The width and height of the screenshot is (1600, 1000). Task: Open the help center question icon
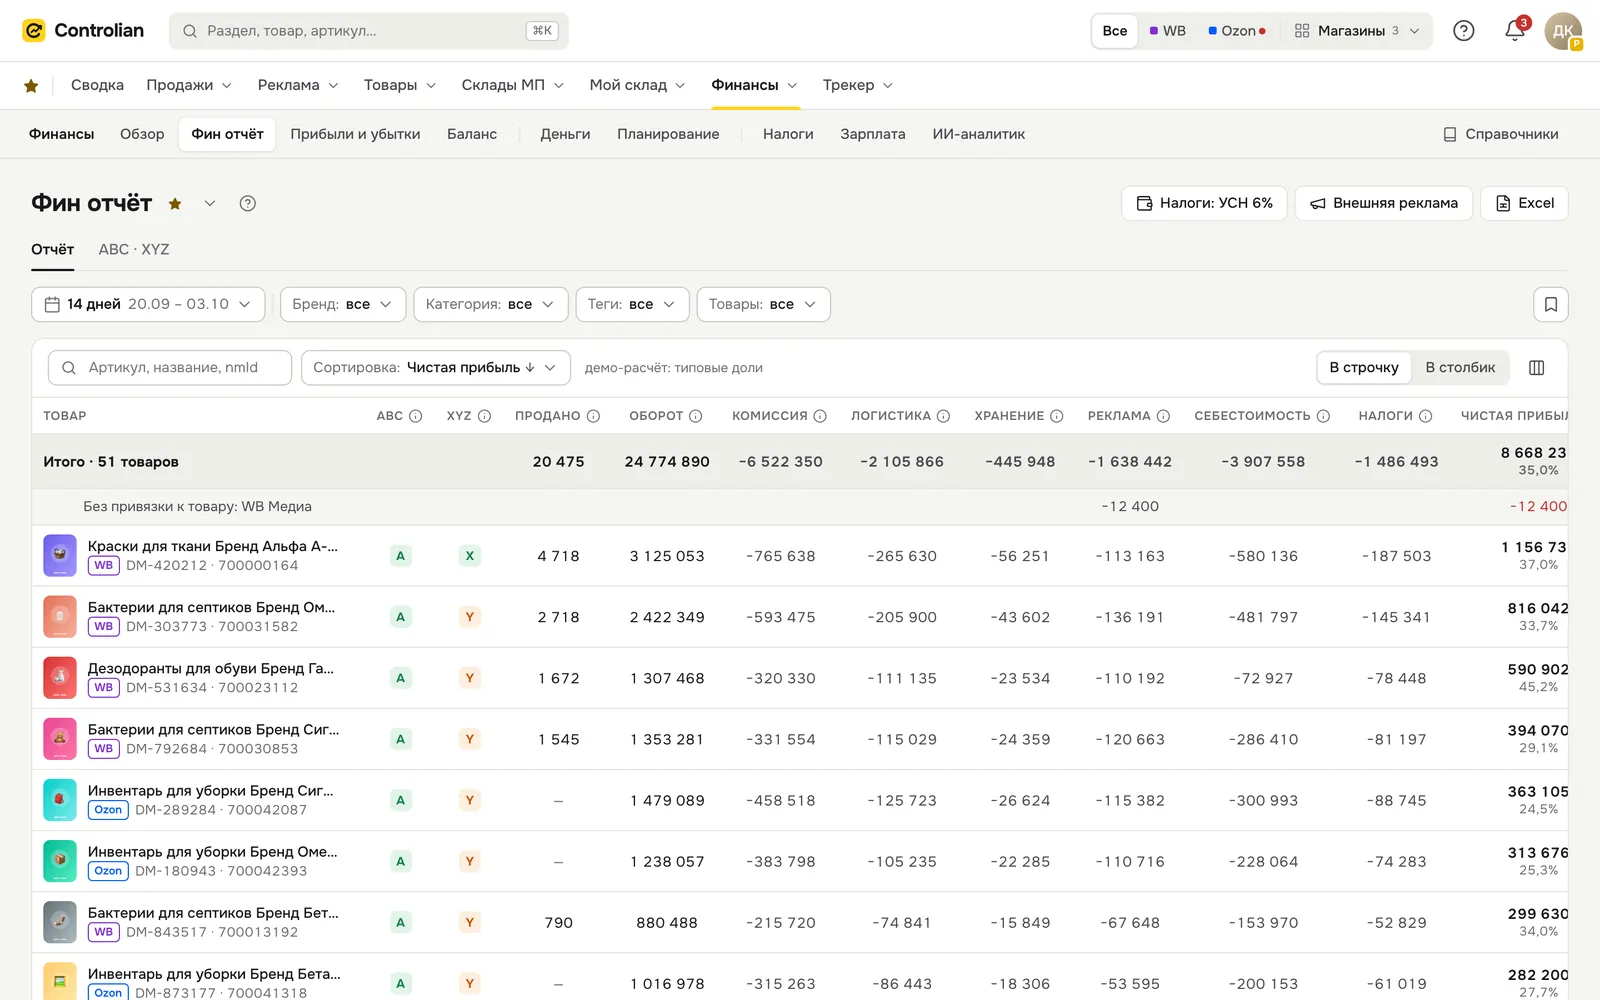(x=1463, y=31)
